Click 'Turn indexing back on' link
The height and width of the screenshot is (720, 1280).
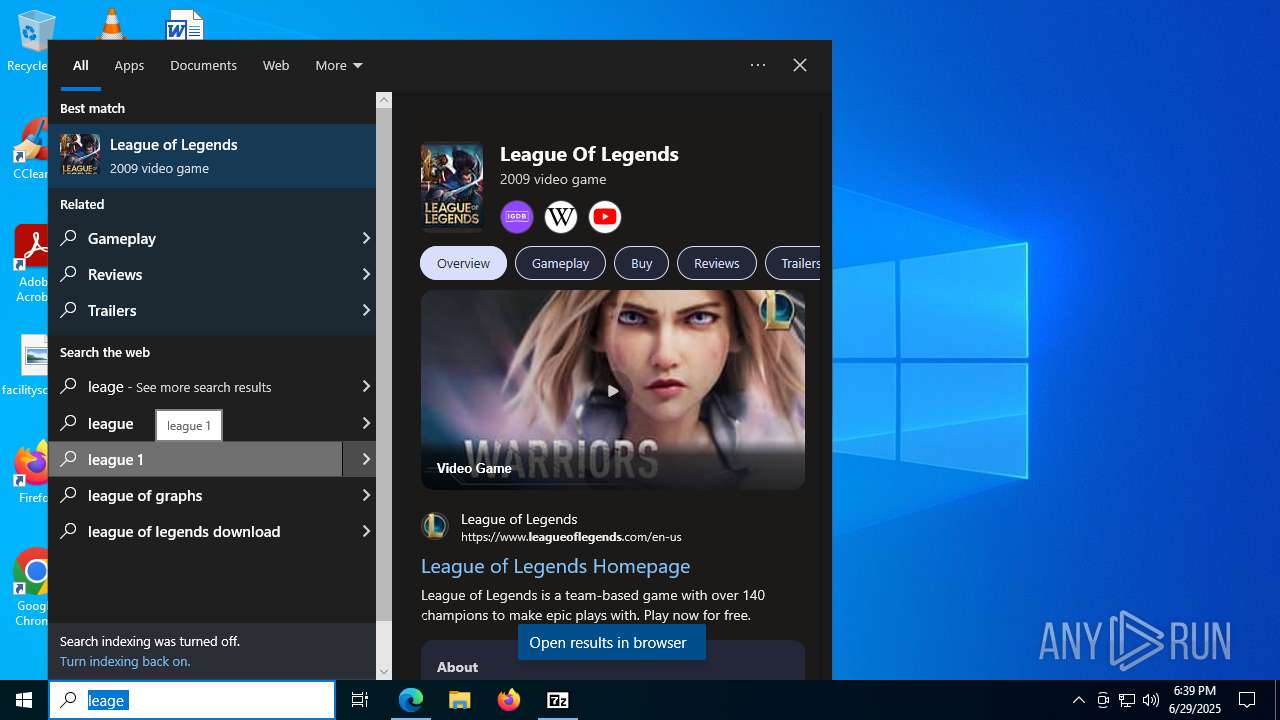[x=125, y=661]
